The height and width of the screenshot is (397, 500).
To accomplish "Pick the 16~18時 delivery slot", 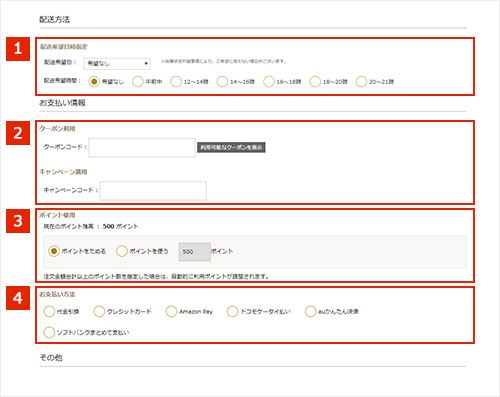I will 269,81.
